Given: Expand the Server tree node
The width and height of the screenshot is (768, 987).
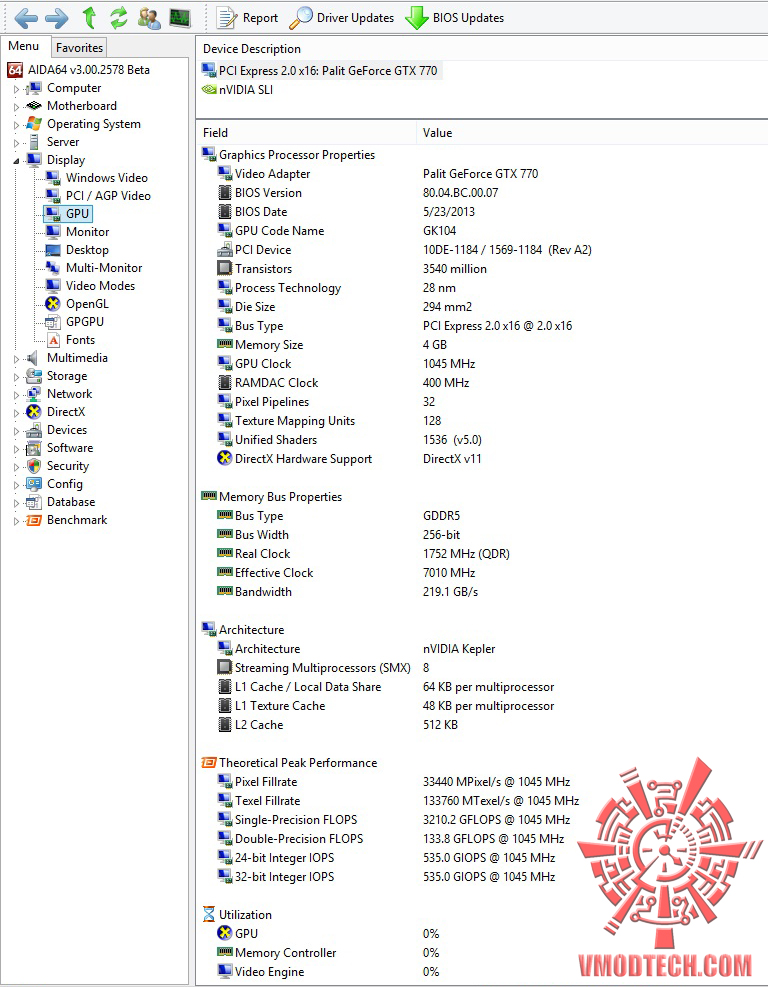Looking at the screenshot, I should (x=17, y=143).
